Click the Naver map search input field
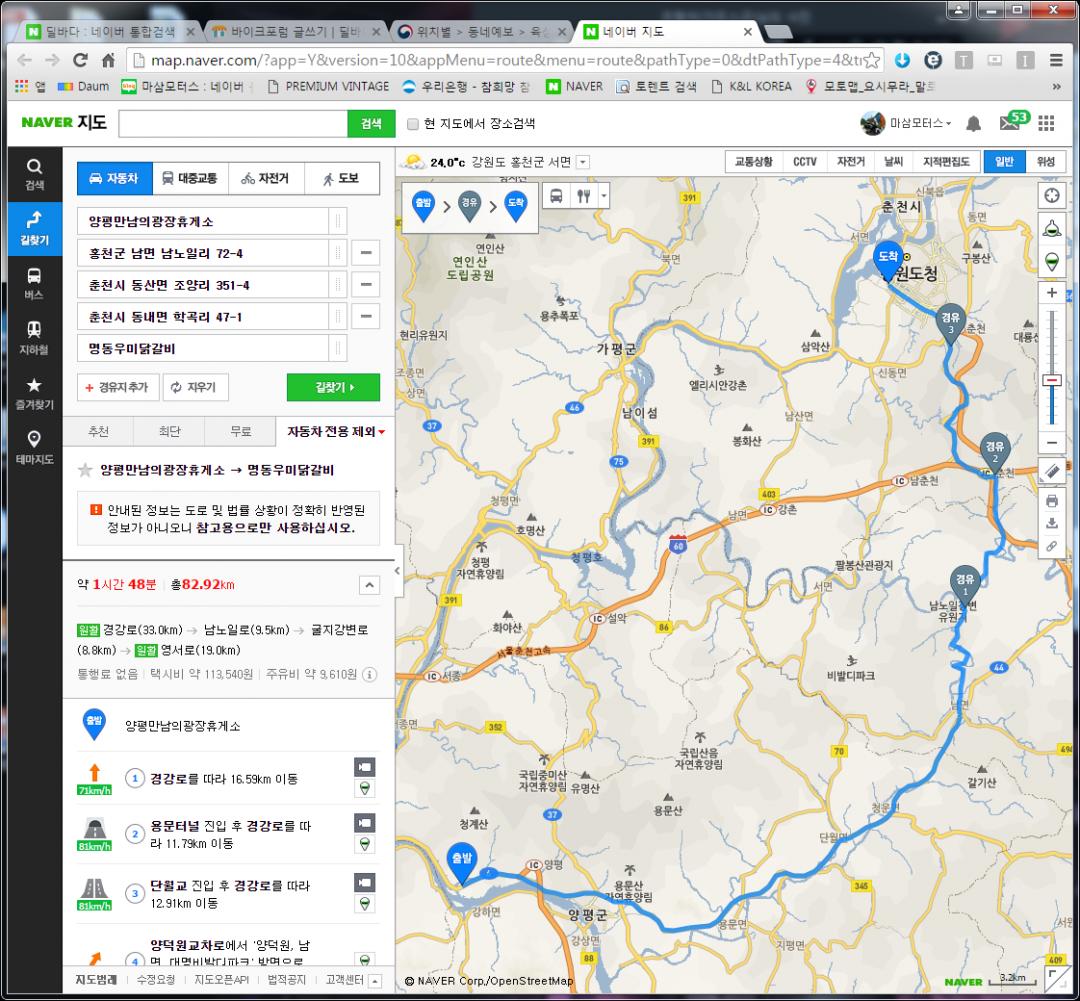The height and width of the screenshot is (1001, 1080). pyautogui.click(x=232, y=123)
